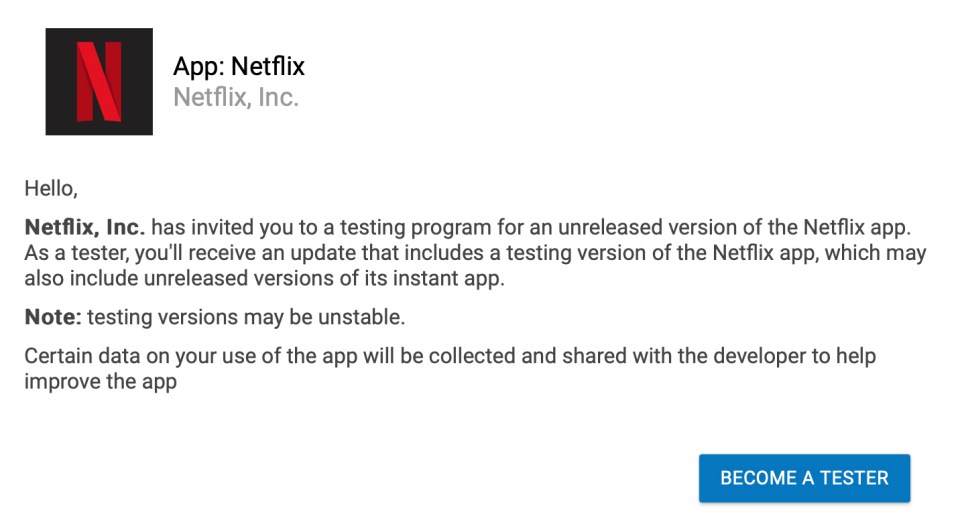Viewport: 960px width, 528px height.
Task: Click the Certain data on your use line
Action: click(450, 356)
